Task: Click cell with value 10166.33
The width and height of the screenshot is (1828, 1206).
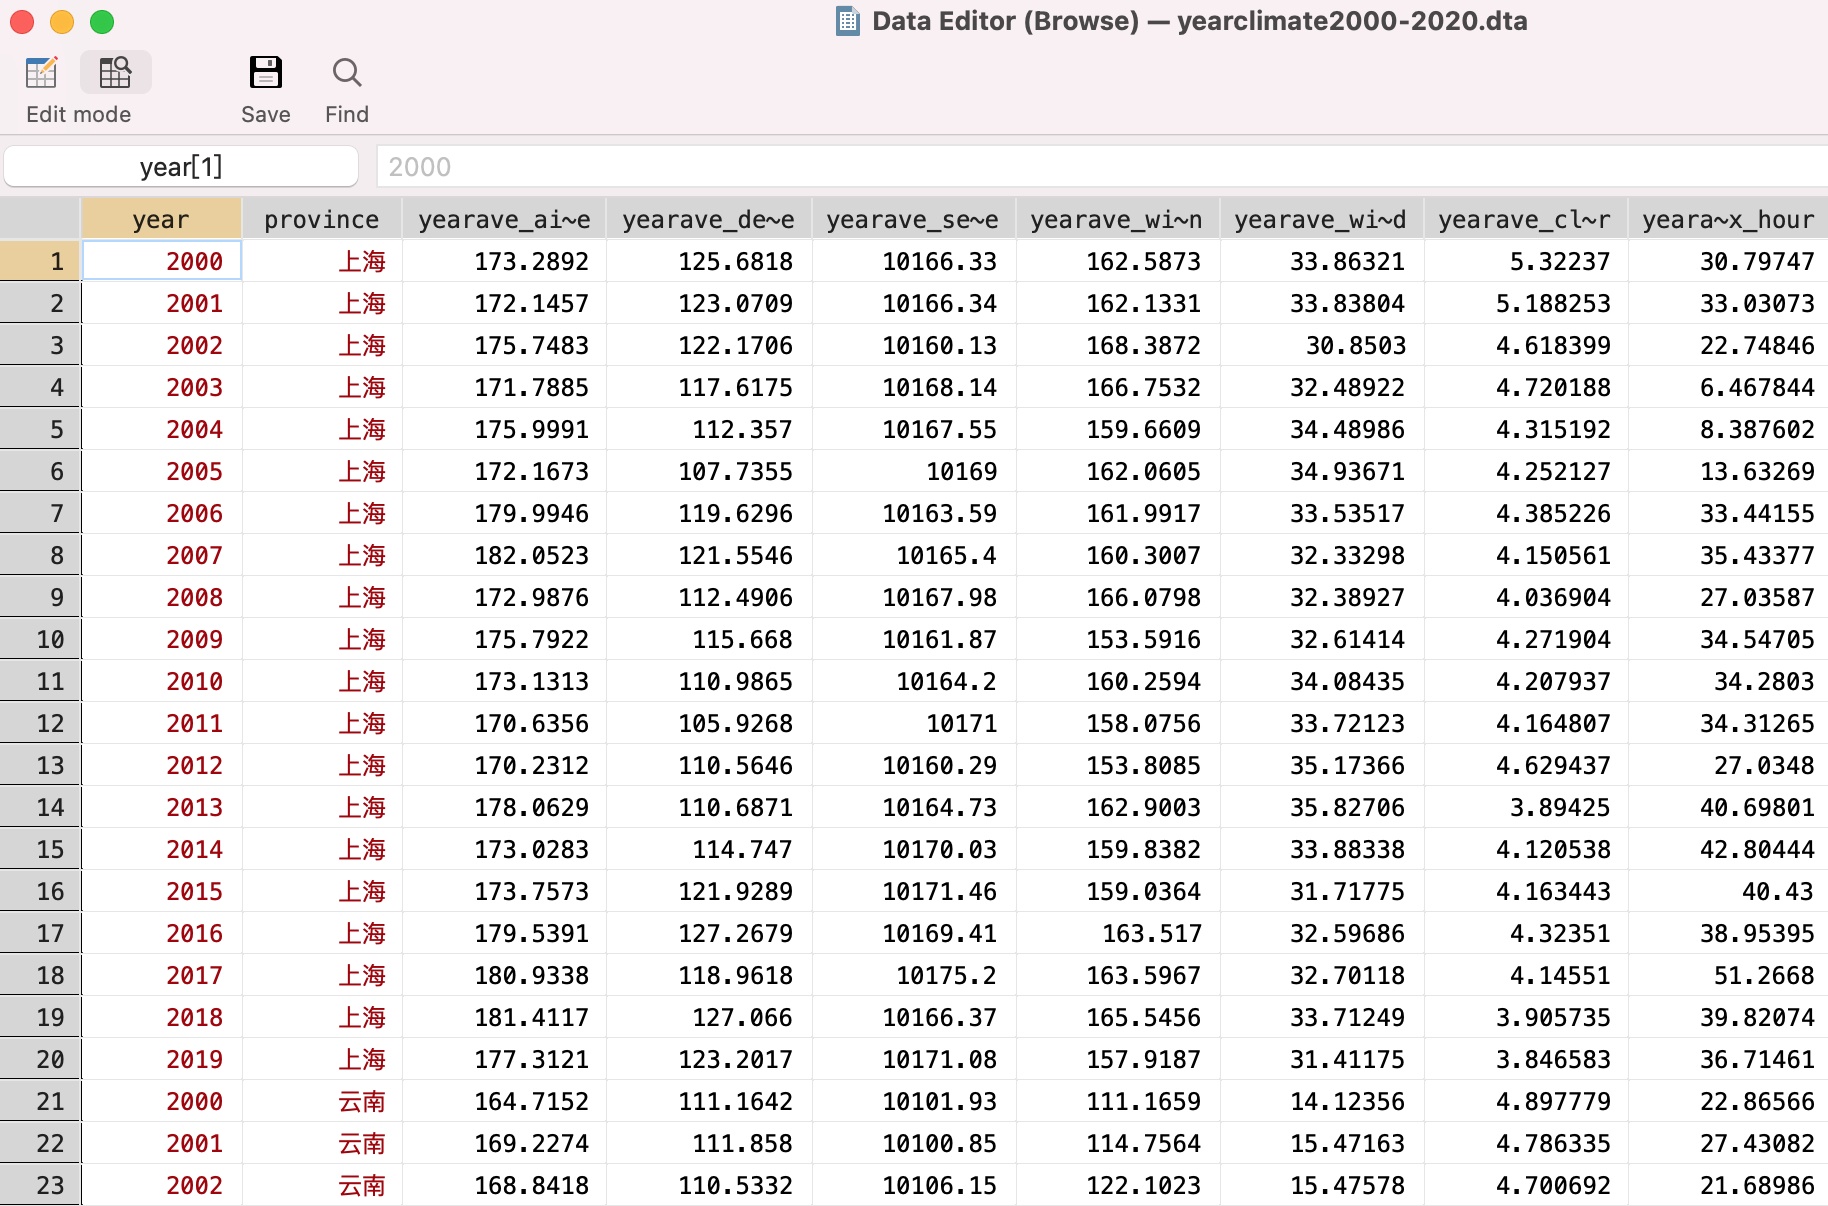Action: coord(912,261)
